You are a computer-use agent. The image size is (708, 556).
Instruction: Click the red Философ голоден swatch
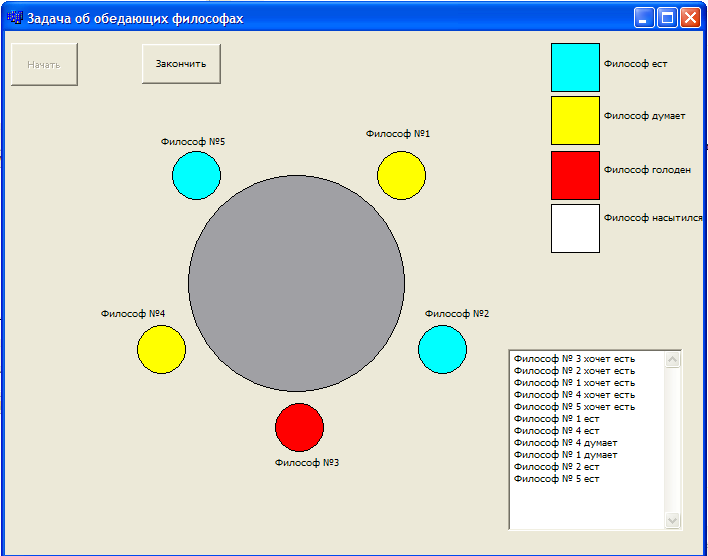(x=575, y=175)
